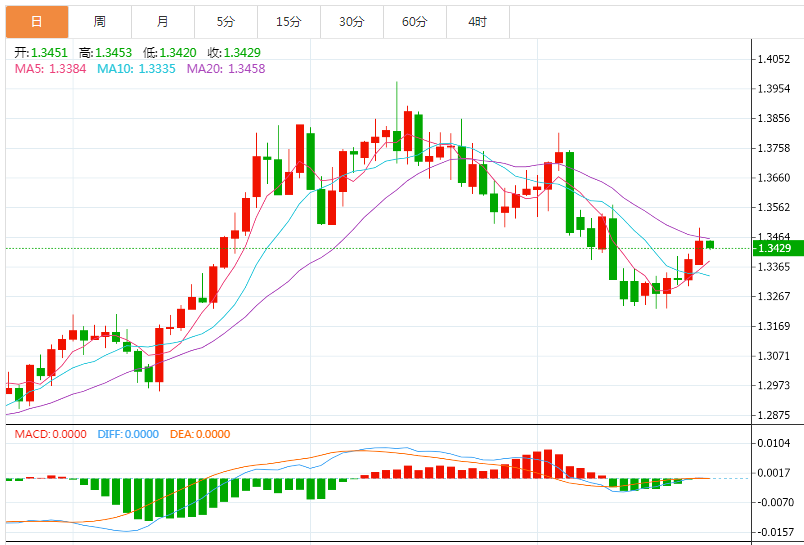804x545 pixels.
Task: Click the MACD: 0.0000 label
Action: [x=50, y=434]
